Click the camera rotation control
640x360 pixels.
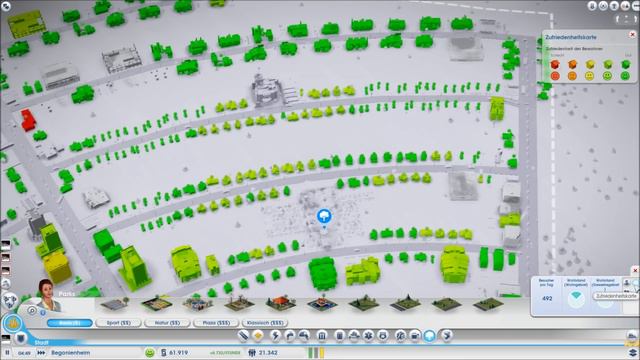tap(627, 19)
